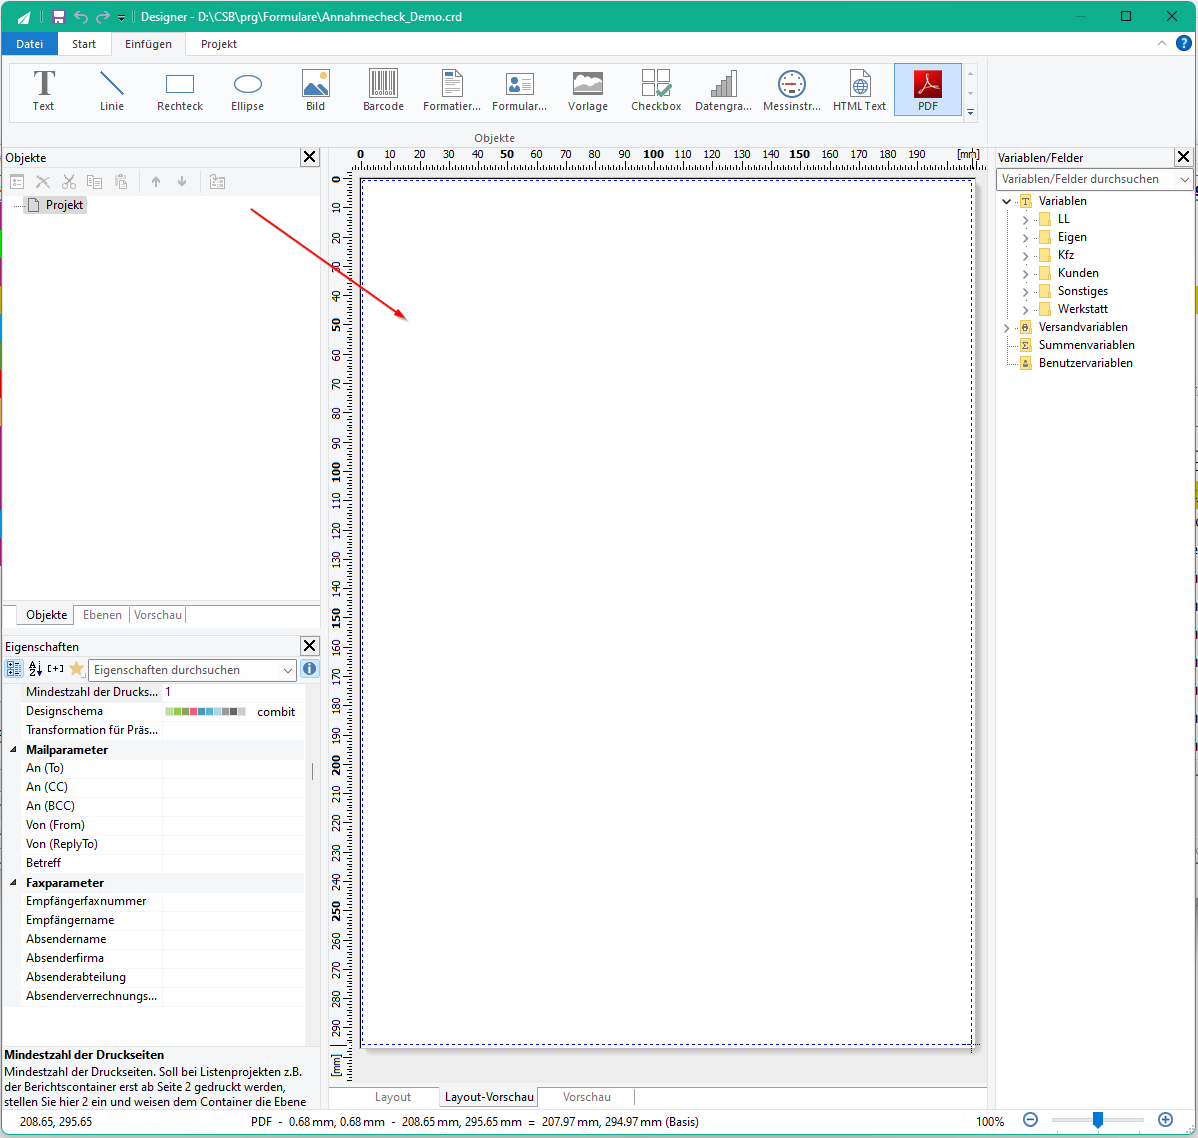Switch to the Vorschau tab in Objekte panel
This screenshot has width=1198, height=1138.
158,614
